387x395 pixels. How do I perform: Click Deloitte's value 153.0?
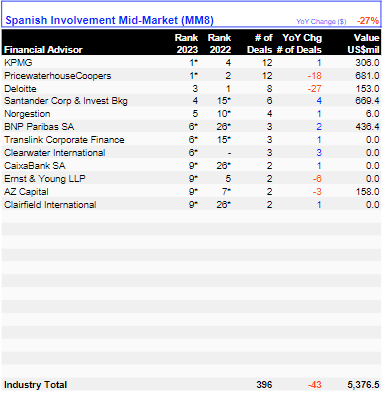(x=367, y=89)
